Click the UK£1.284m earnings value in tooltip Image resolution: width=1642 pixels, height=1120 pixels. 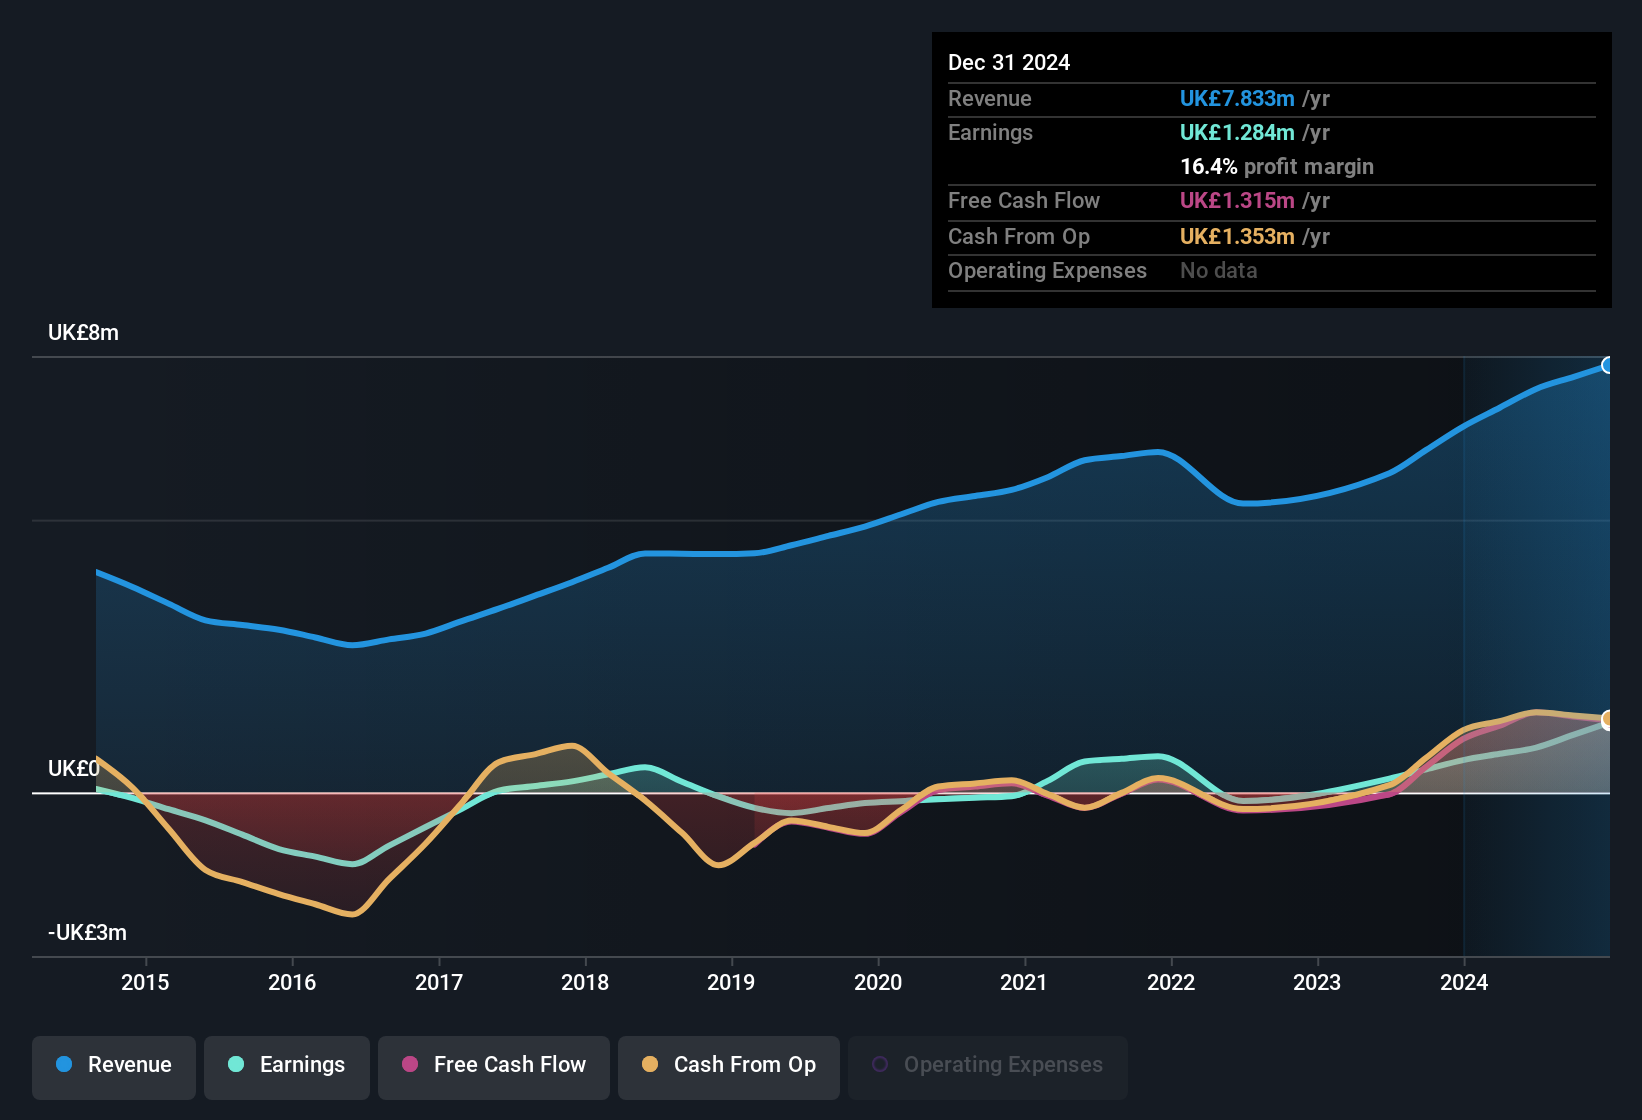pos(1237,132)
